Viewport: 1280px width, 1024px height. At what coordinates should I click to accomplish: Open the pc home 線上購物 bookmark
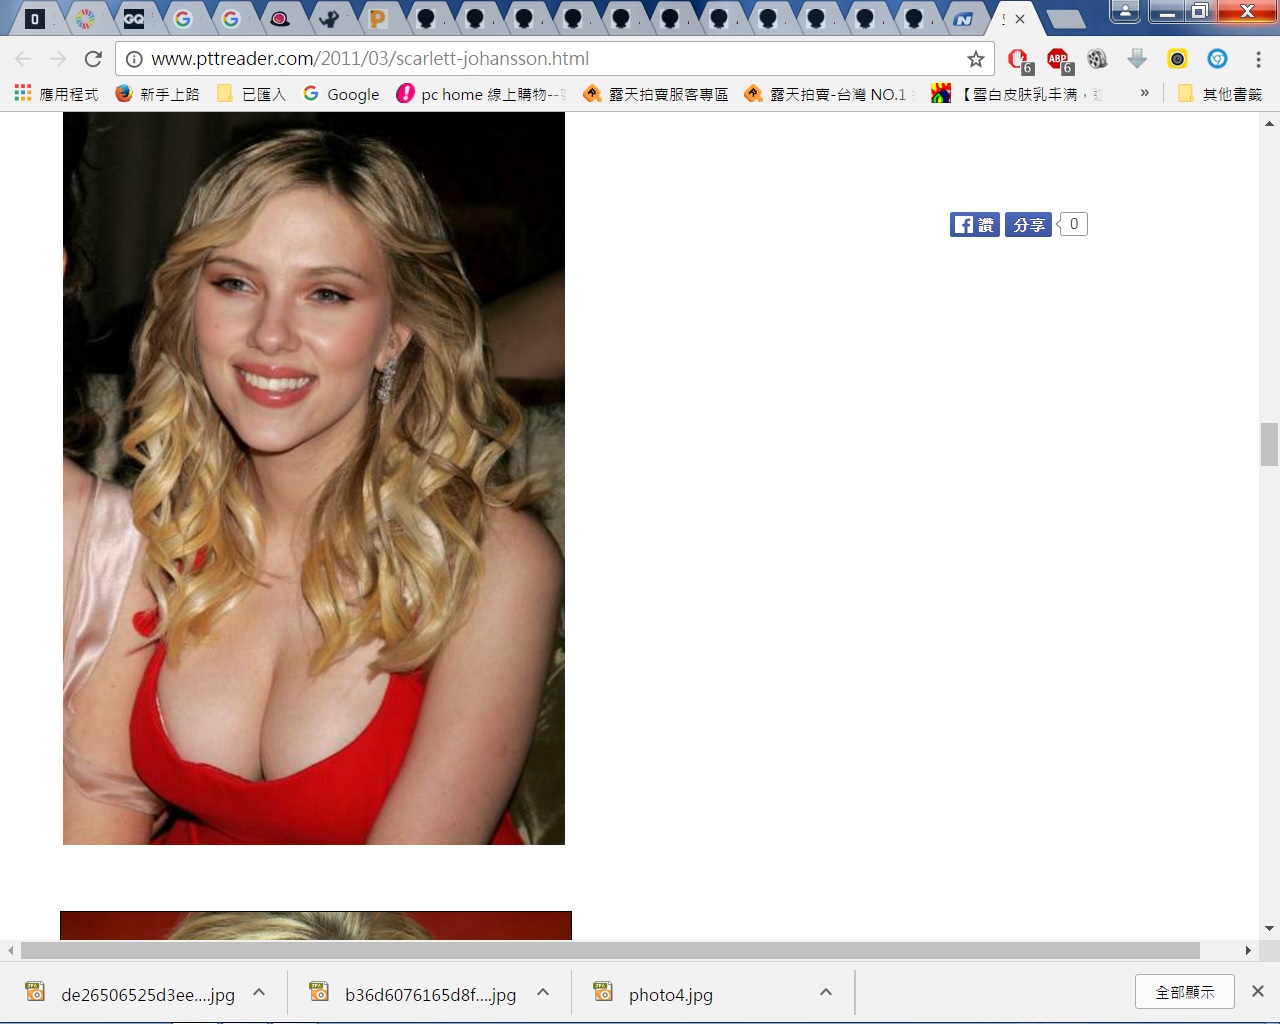pyautogui.click(x=482, y=94)
